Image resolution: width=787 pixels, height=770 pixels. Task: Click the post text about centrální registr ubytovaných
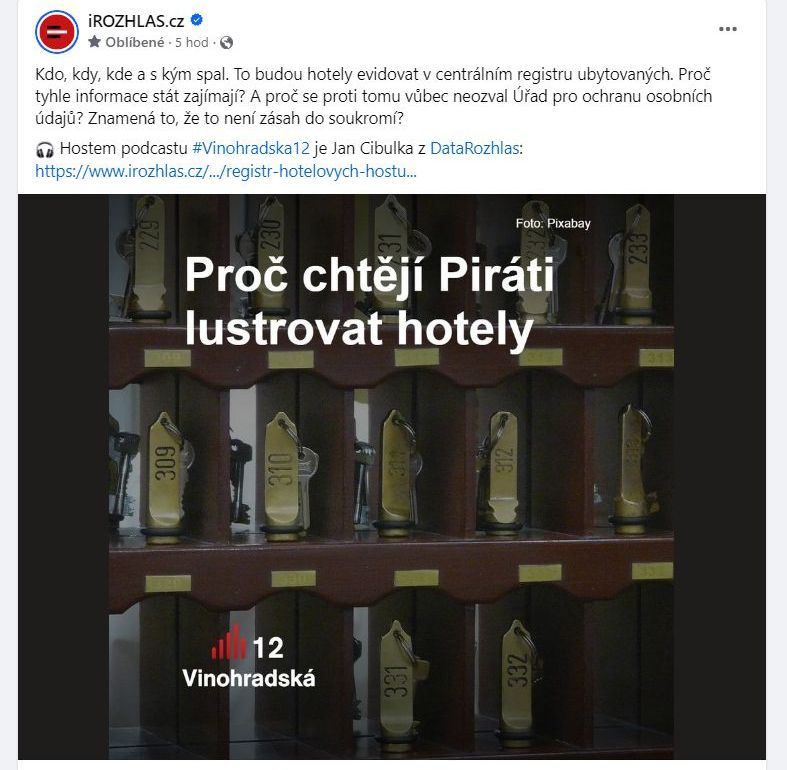[373, 96]
